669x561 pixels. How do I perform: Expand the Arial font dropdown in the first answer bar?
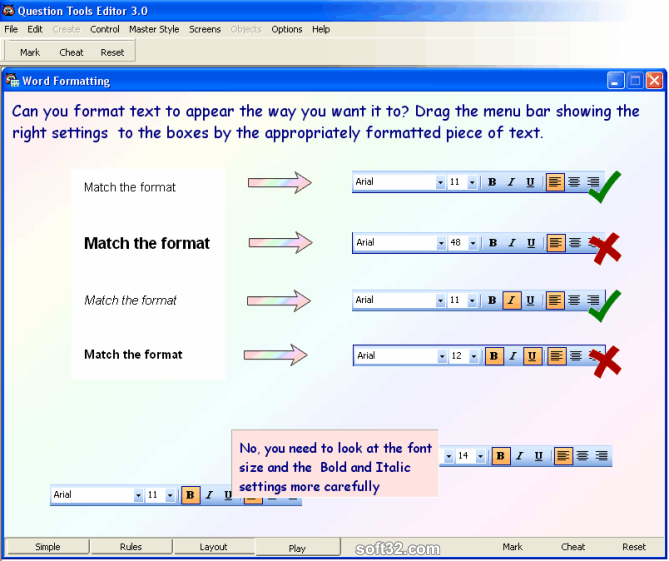coord(440,183)
